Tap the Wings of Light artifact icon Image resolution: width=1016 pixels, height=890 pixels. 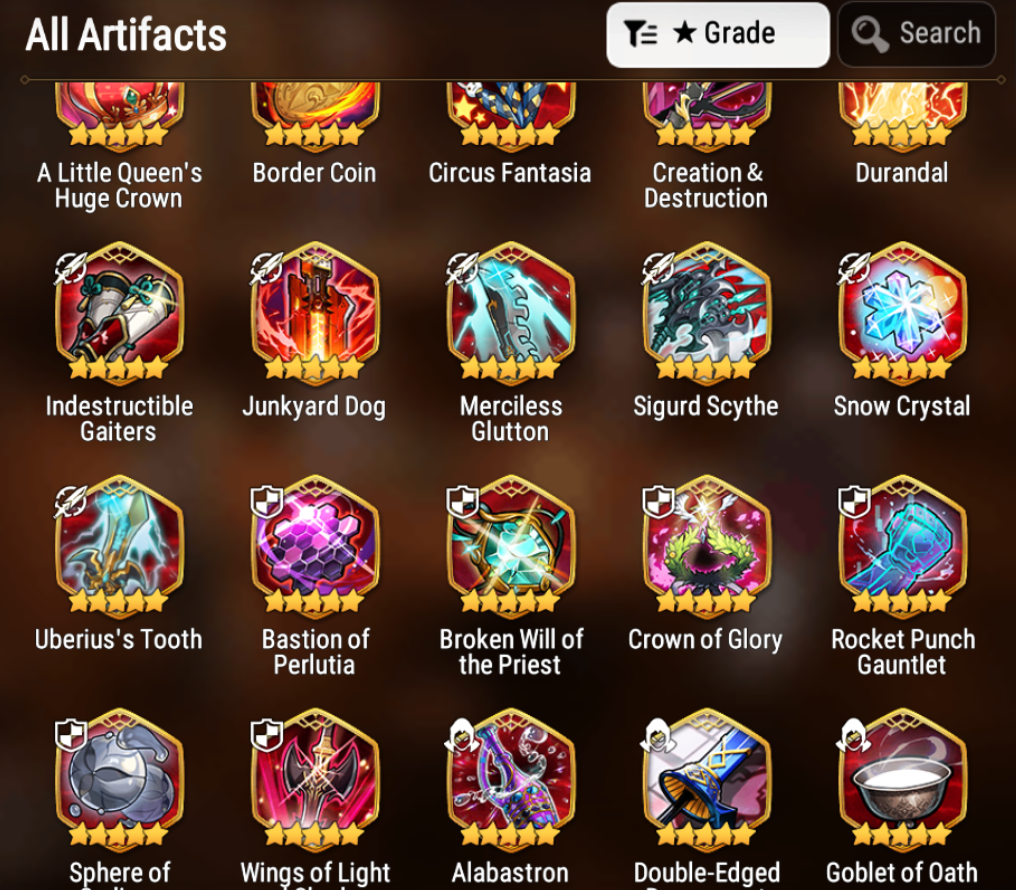point(315,777)
